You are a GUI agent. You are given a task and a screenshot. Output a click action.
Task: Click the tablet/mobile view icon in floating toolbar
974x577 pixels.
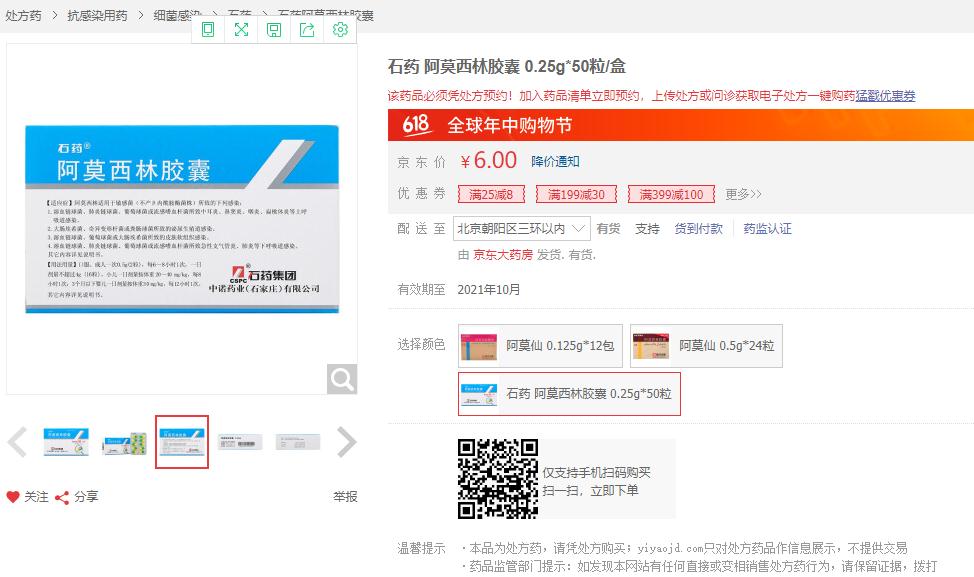pyautogui.click(x=208, y=30)
